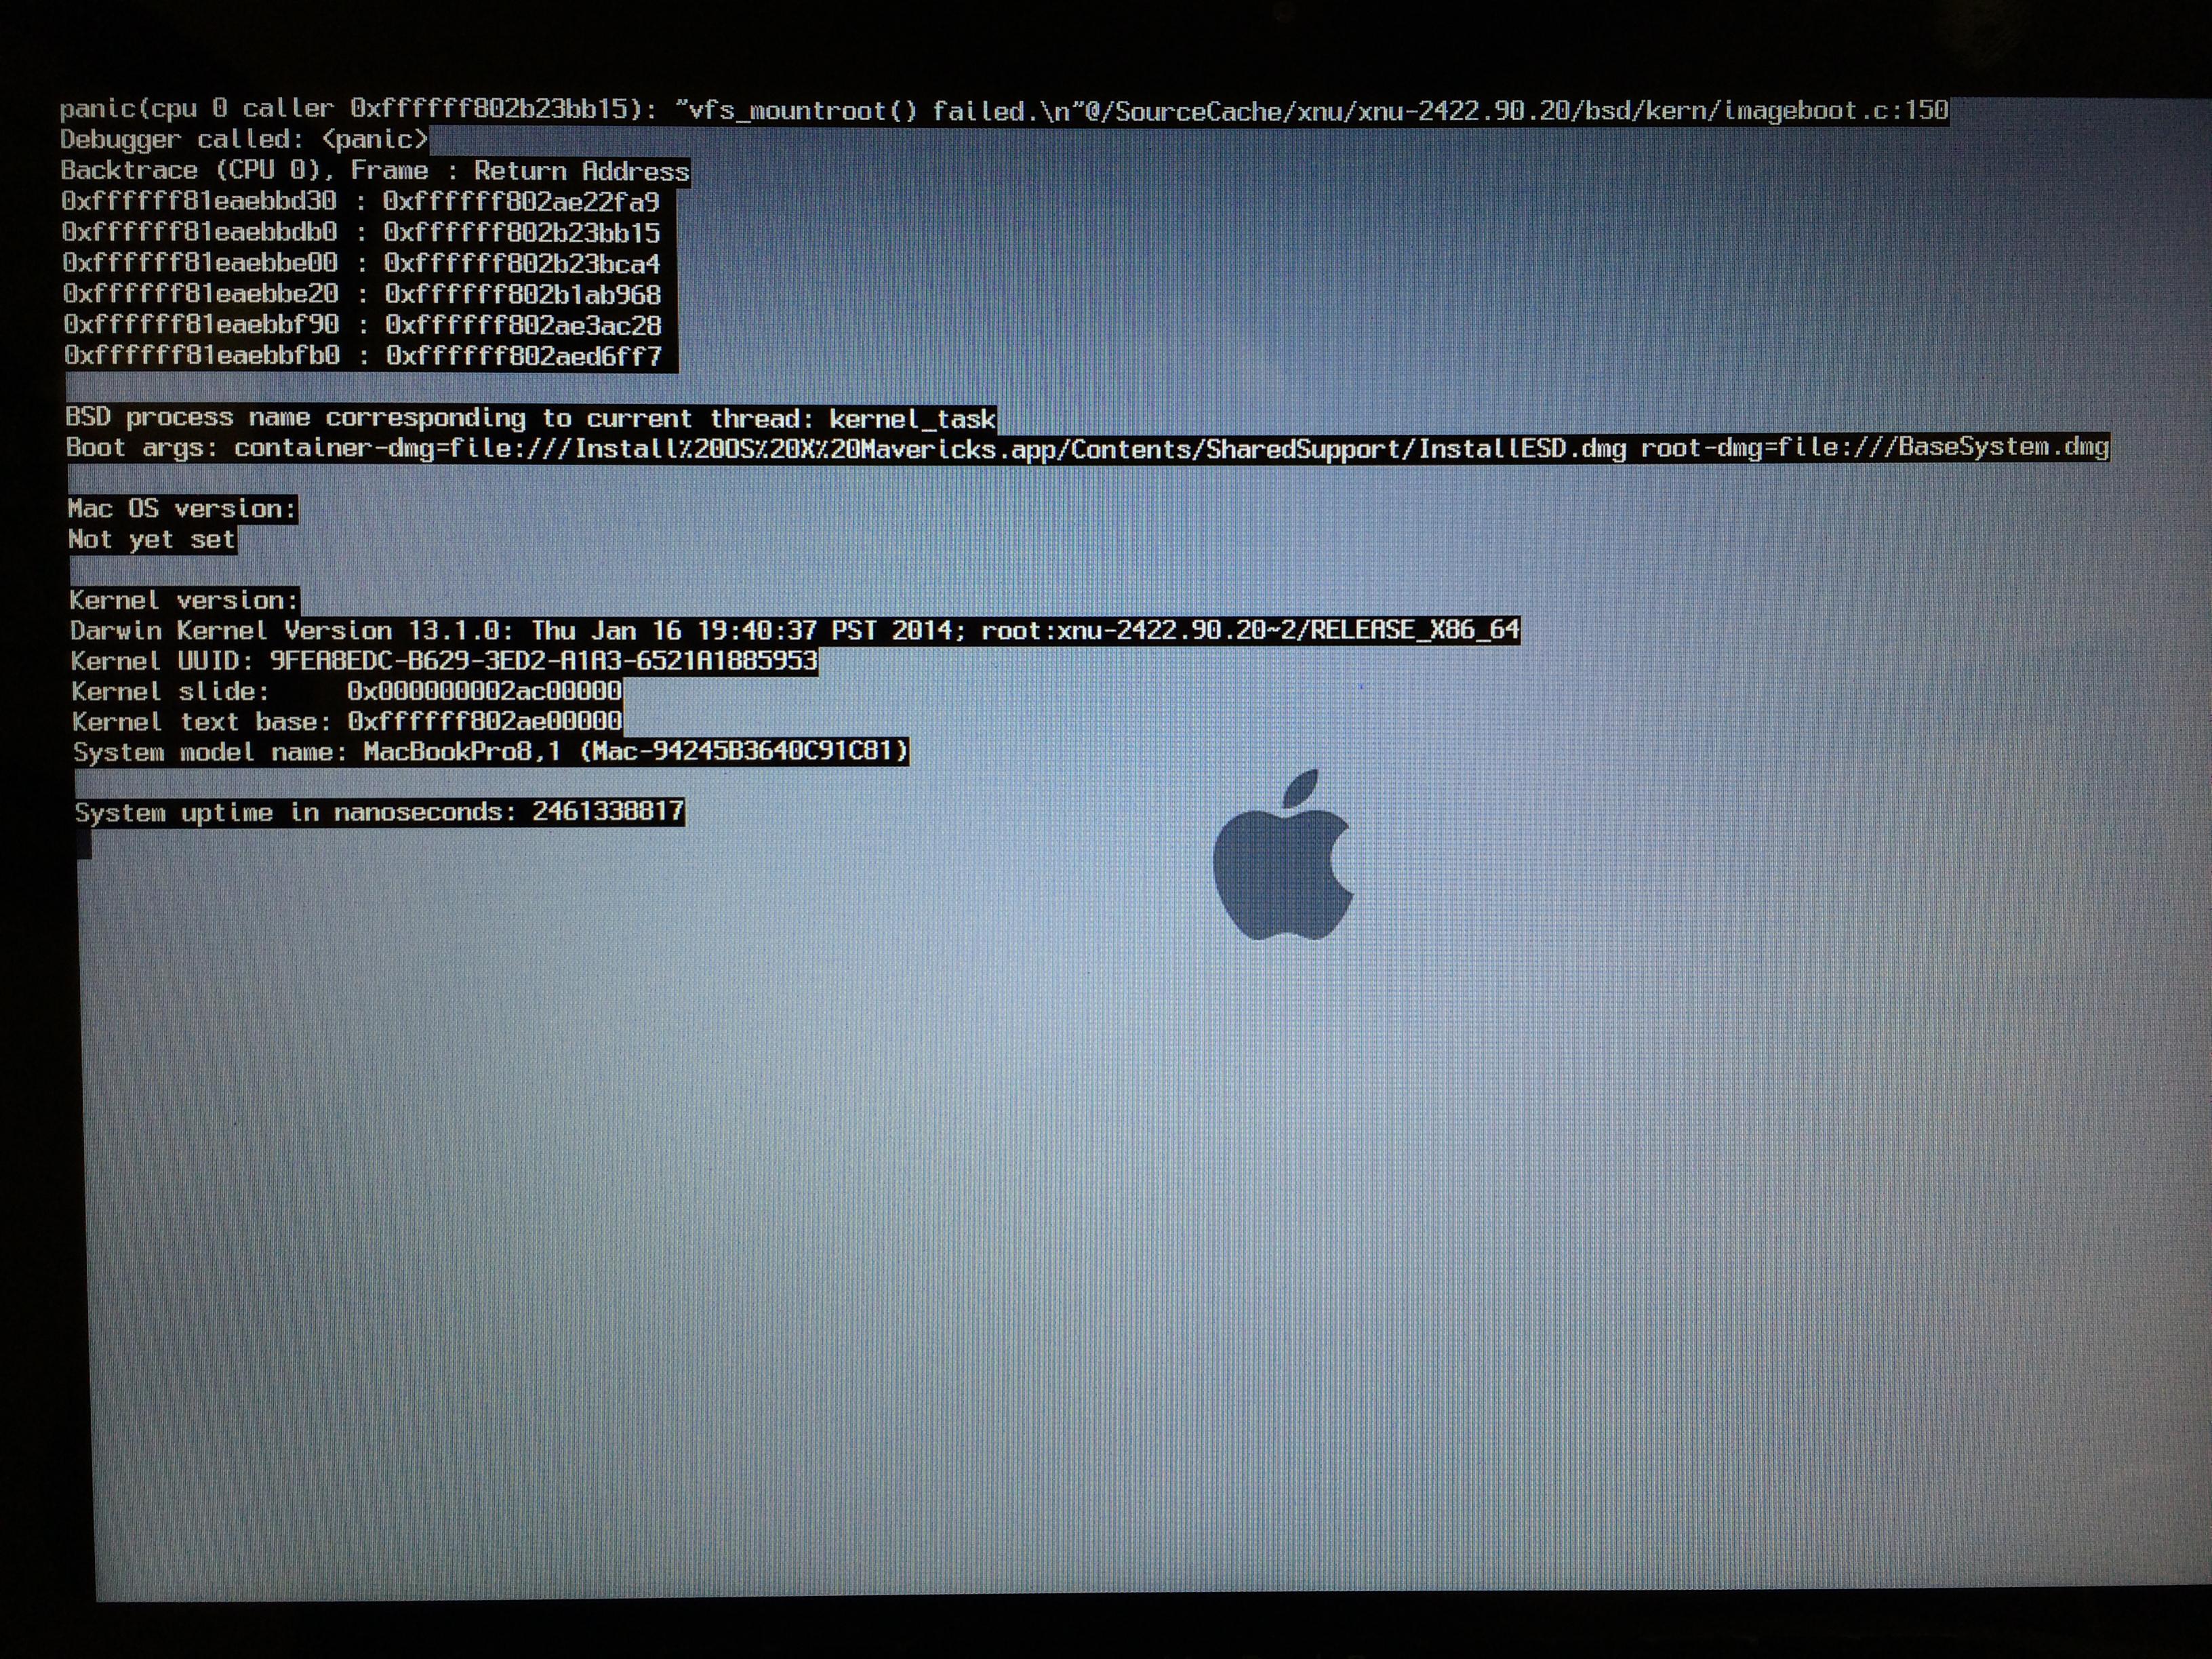
Task: Click the 'Not yet set' text
Action: [x=152, y=540]
